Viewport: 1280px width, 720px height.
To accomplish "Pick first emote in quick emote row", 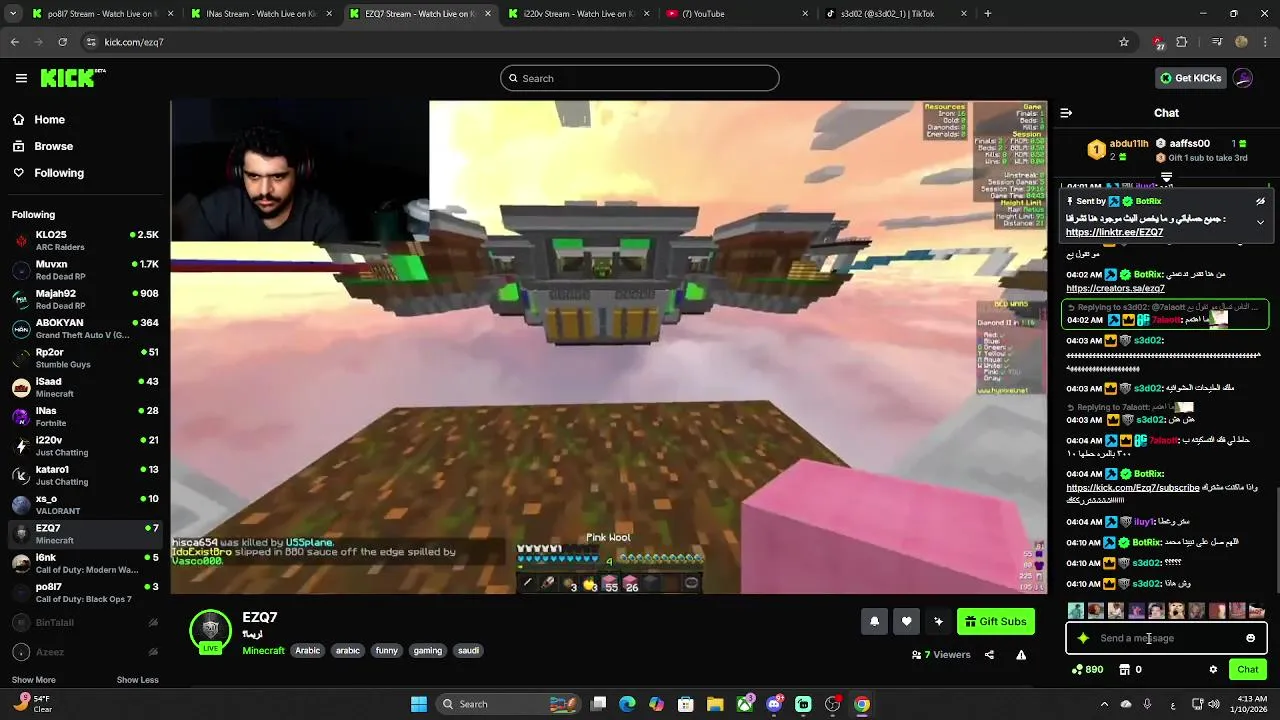I will 1076,610.
